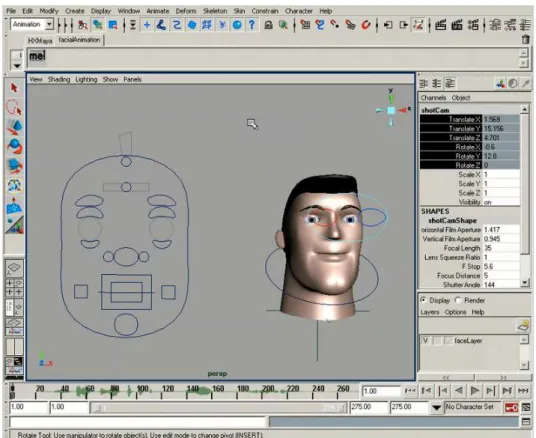Open the Animate menu
This screenshot has width=536, height=438.
point(158,11)
